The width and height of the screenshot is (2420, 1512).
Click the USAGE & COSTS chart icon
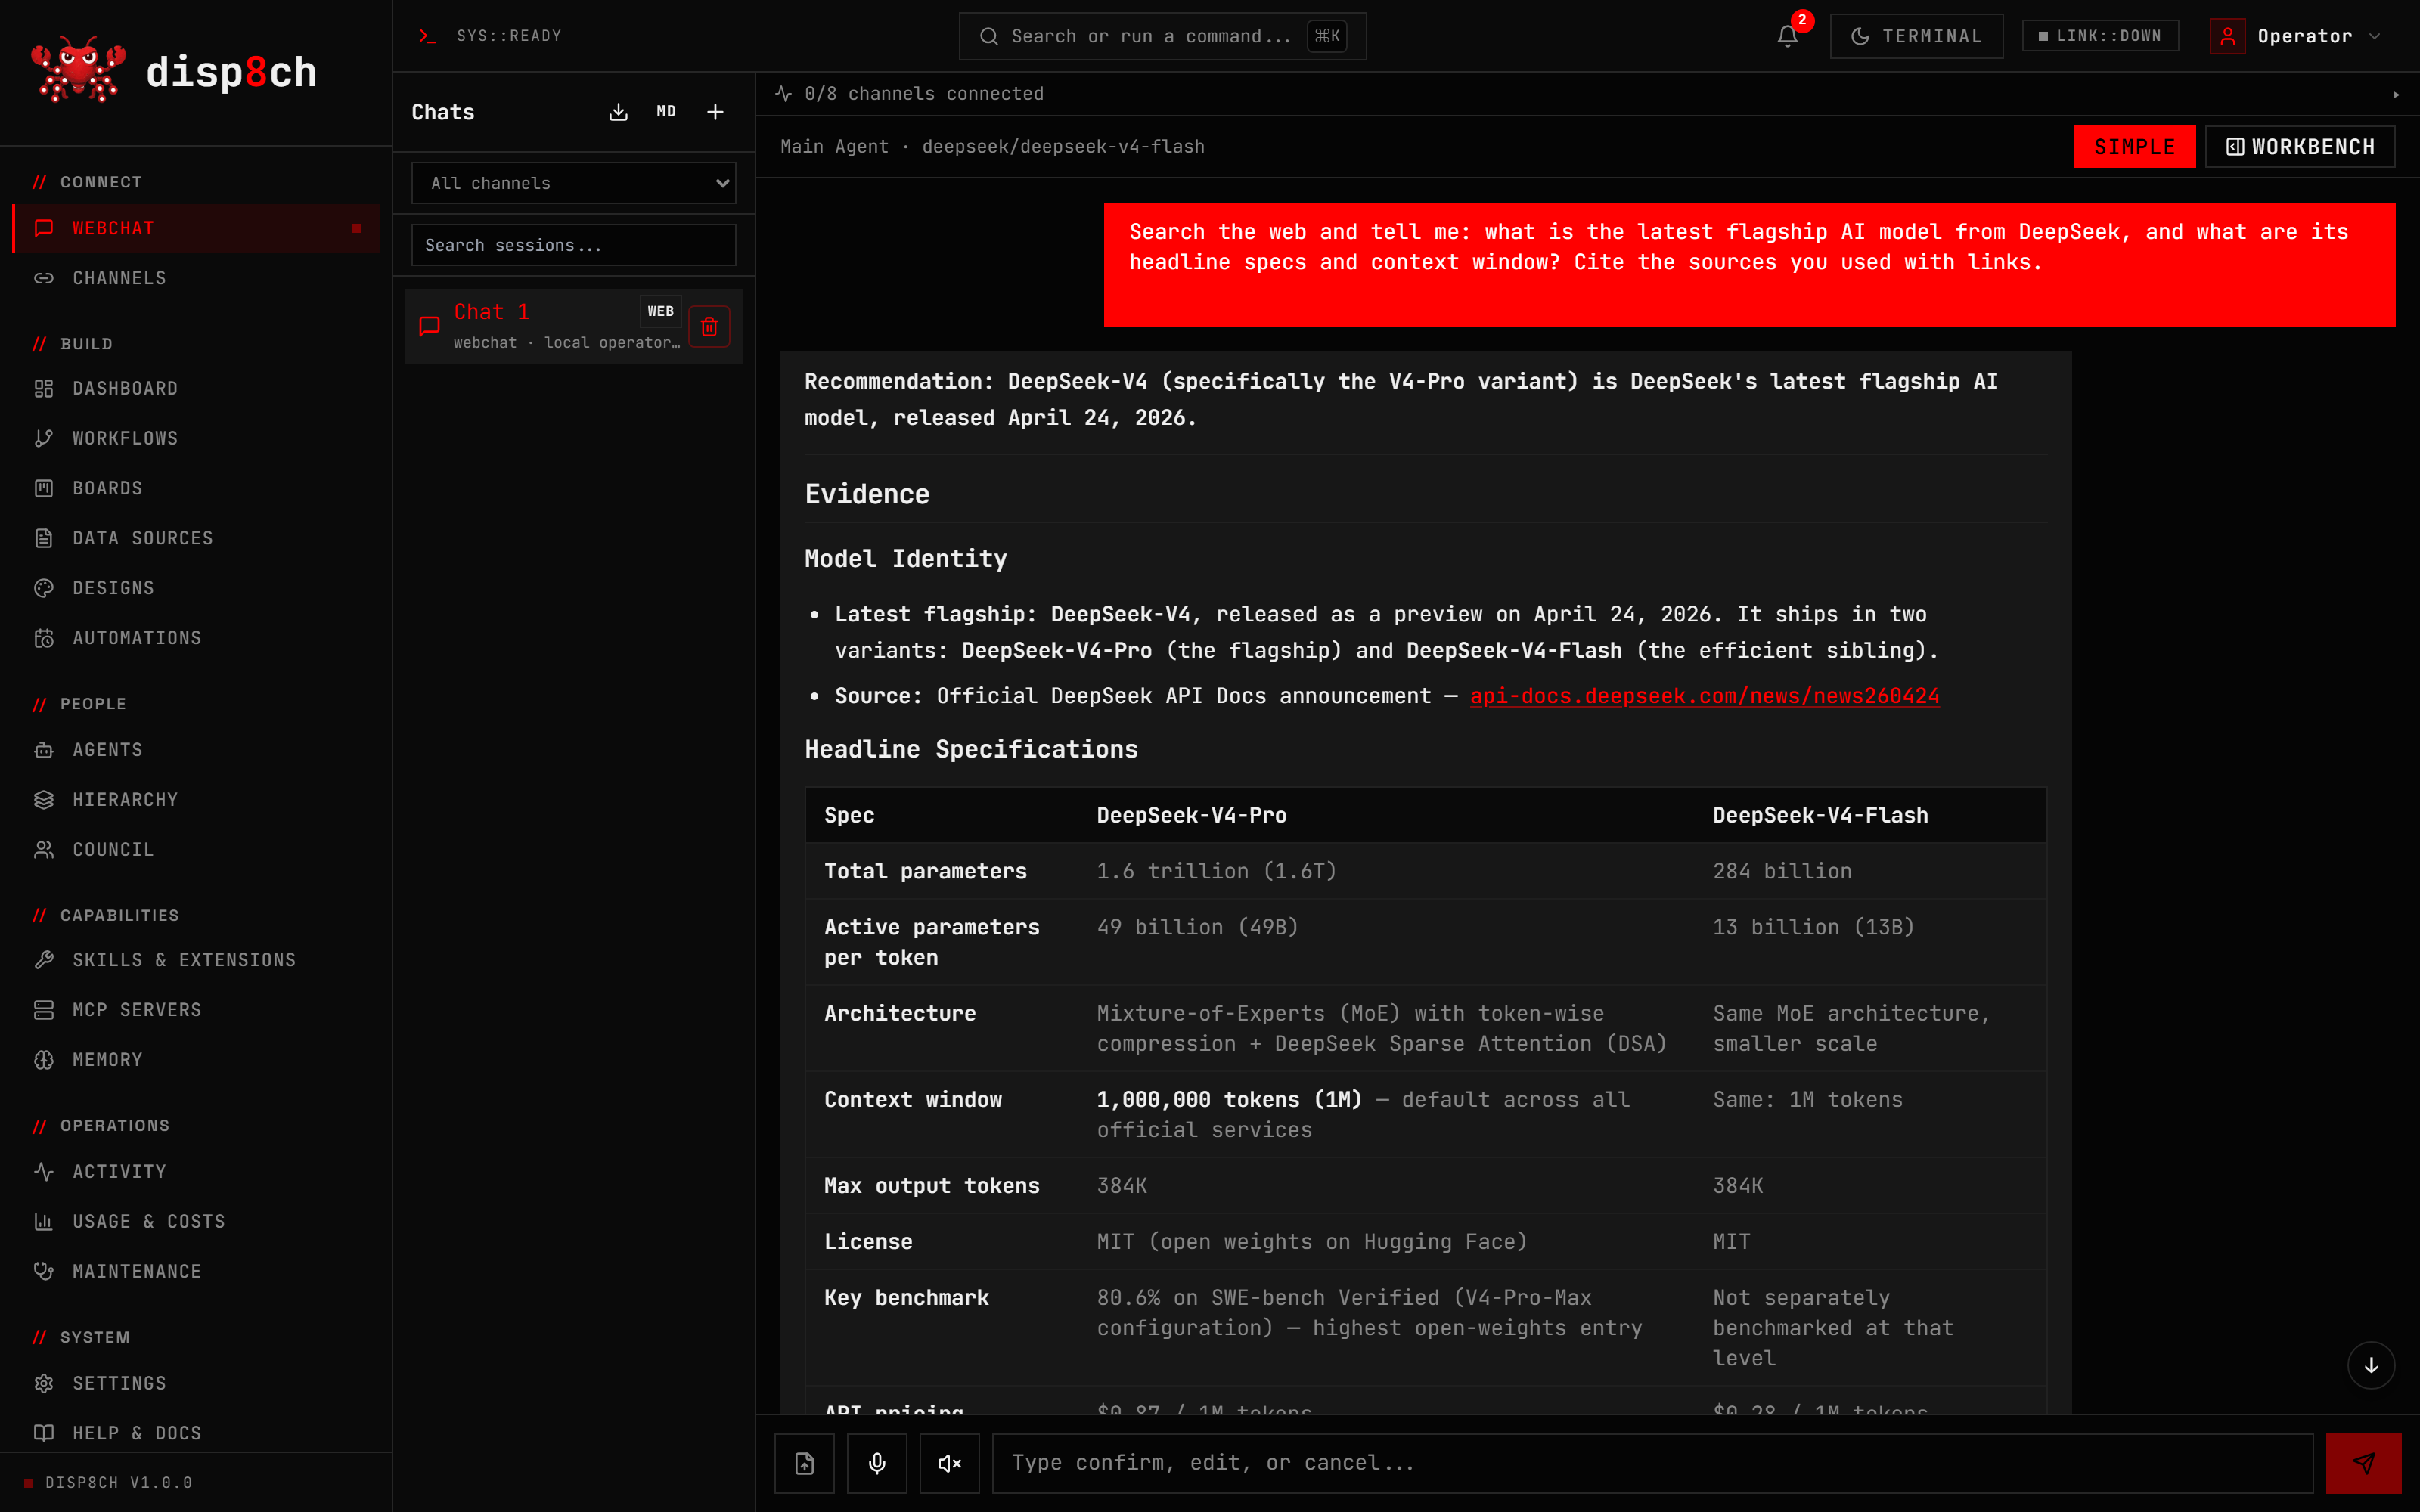(x=44, y=1221)
